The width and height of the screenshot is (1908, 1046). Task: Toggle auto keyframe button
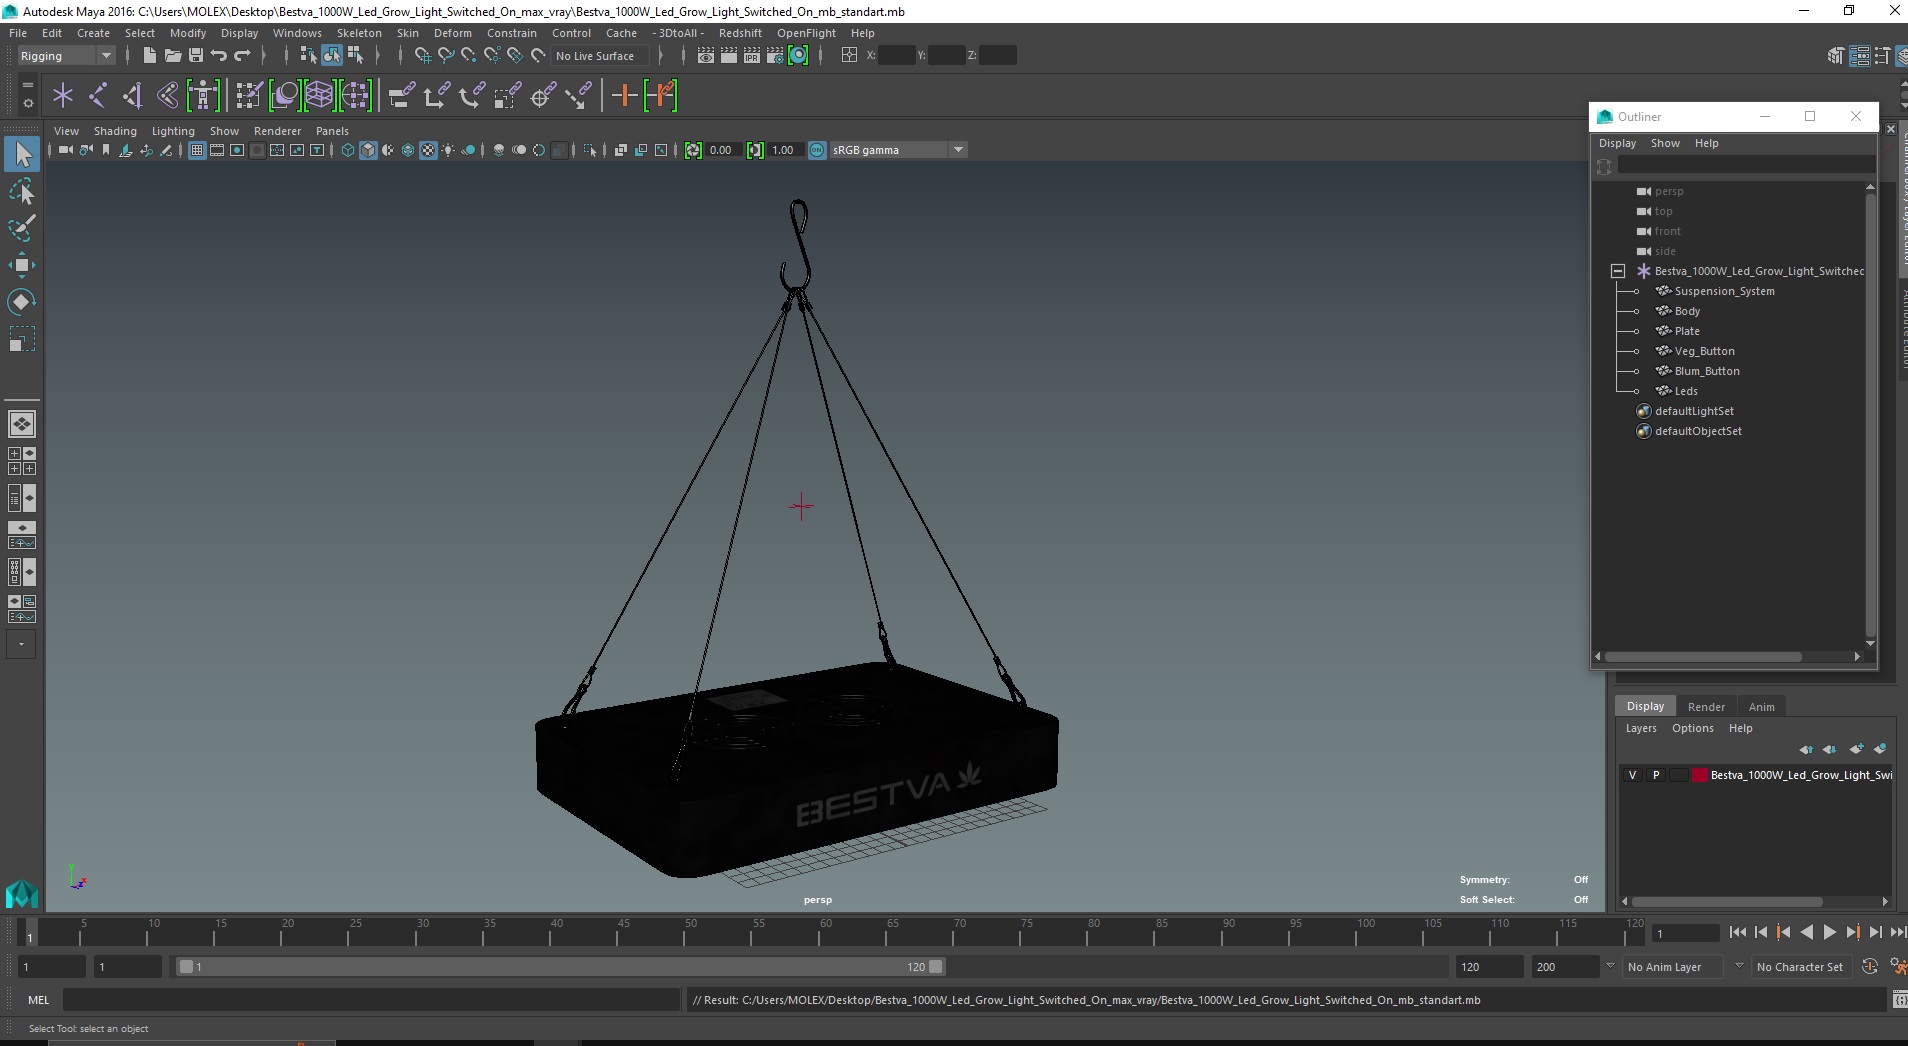point(1870,967)
